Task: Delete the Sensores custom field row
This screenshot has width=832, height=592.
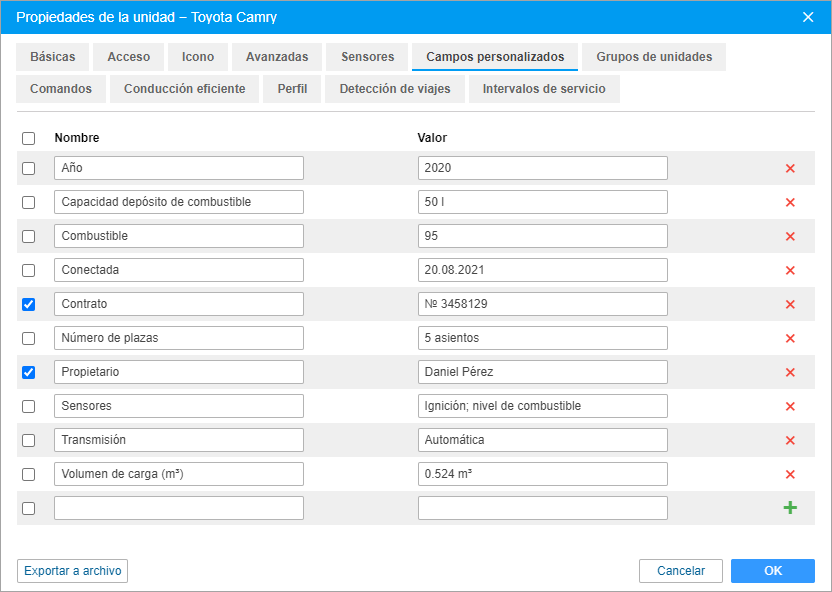Action: click(790, 406)
